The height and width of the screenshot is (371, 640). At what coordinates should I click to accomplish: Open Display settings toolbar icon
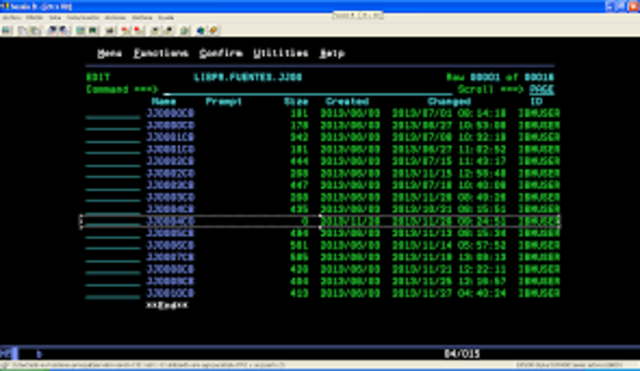[80, 31]
